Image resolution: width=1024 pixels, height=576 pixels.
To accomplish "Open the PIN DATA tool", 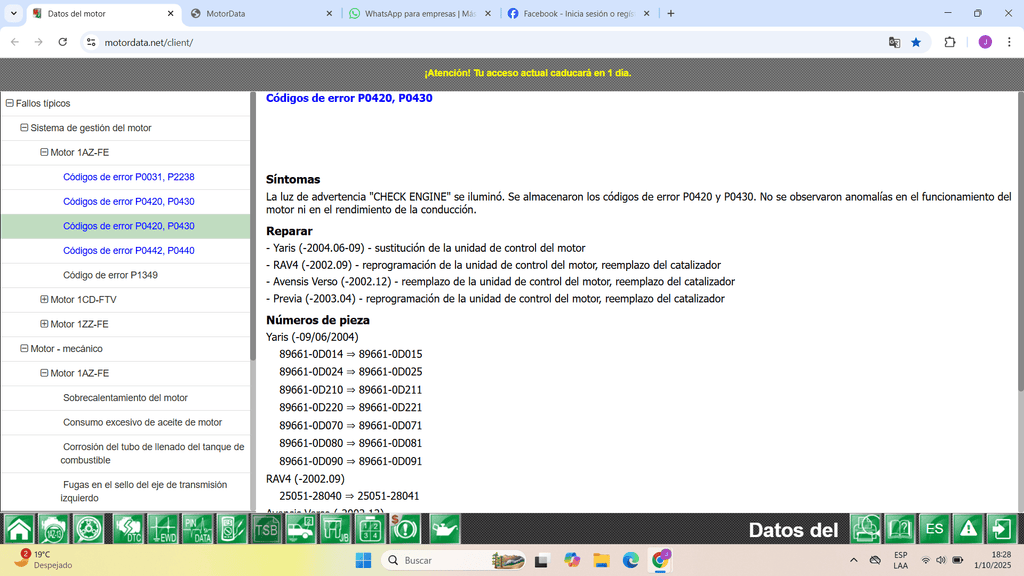I will tap(198, 528).
